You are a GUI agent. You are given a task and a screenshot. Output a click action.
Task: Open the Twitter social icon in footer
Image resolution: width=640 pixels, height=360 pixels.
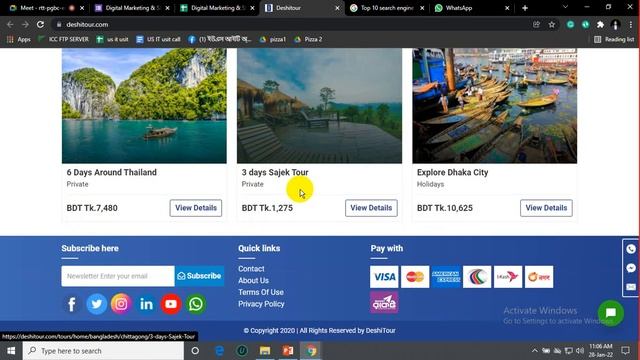pos(96,304)
